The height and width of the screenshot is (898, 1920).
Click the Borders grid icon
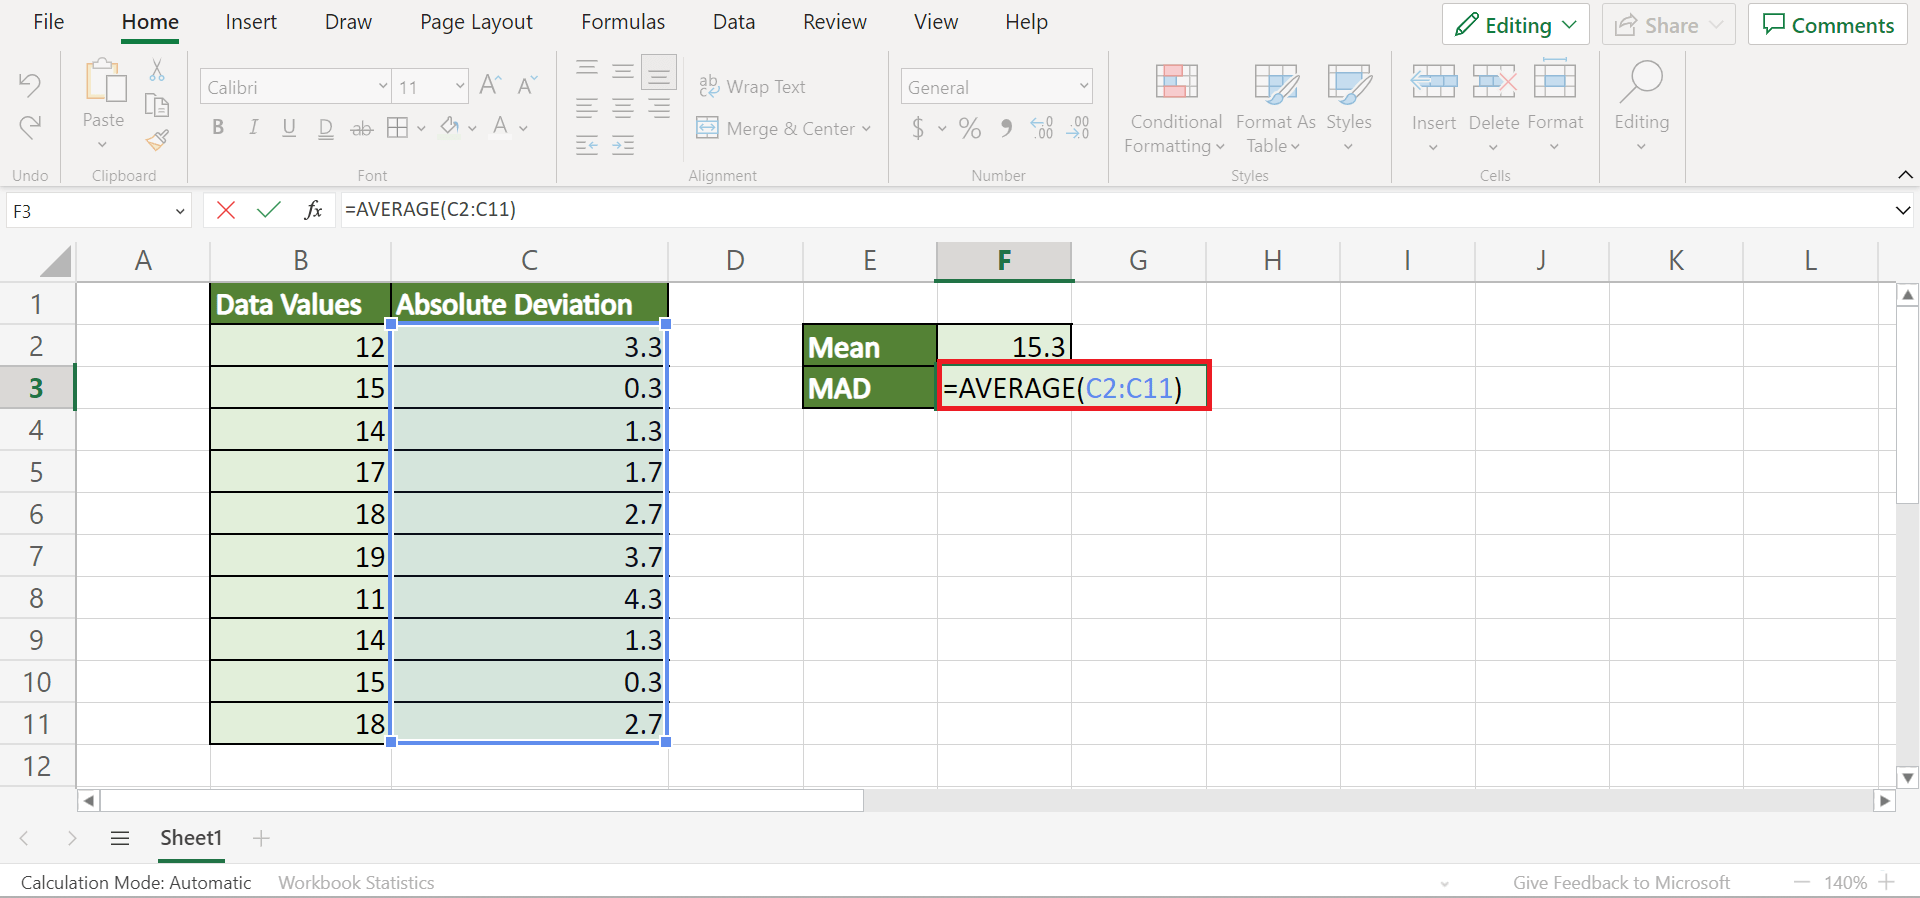pyautogui.click(x=398, y=127)
